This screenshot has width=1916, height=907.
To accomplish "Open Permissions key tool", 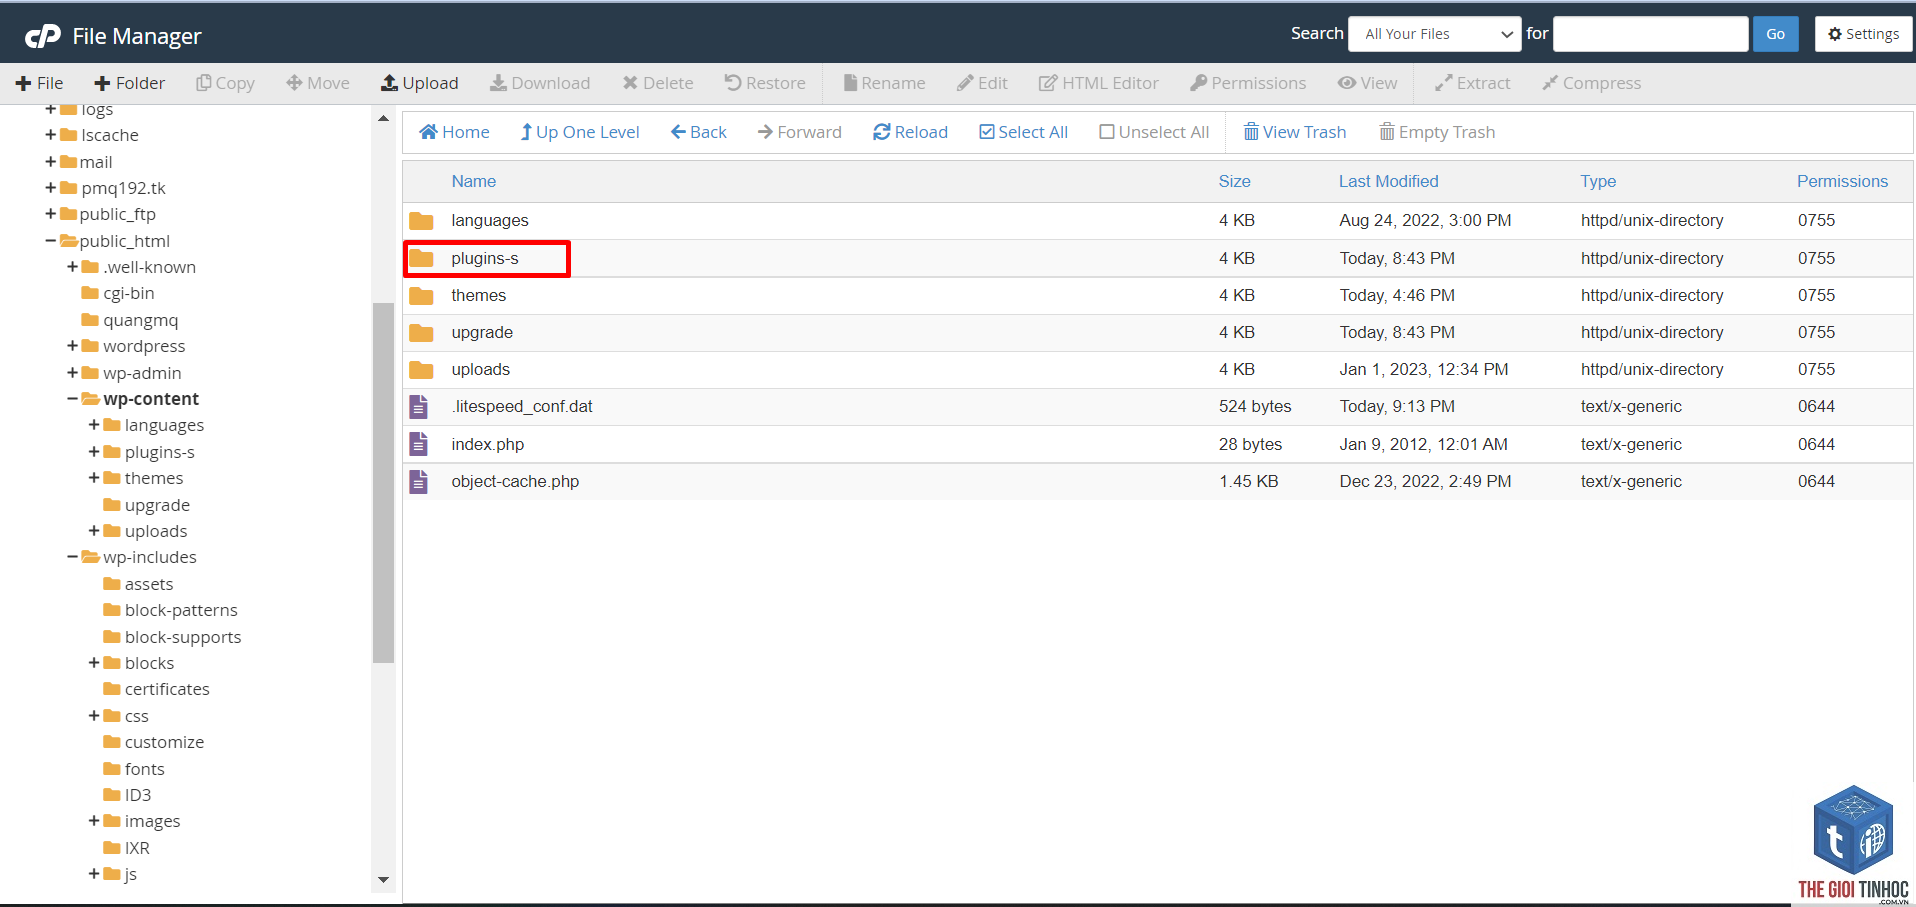I will click(1248, 83).
